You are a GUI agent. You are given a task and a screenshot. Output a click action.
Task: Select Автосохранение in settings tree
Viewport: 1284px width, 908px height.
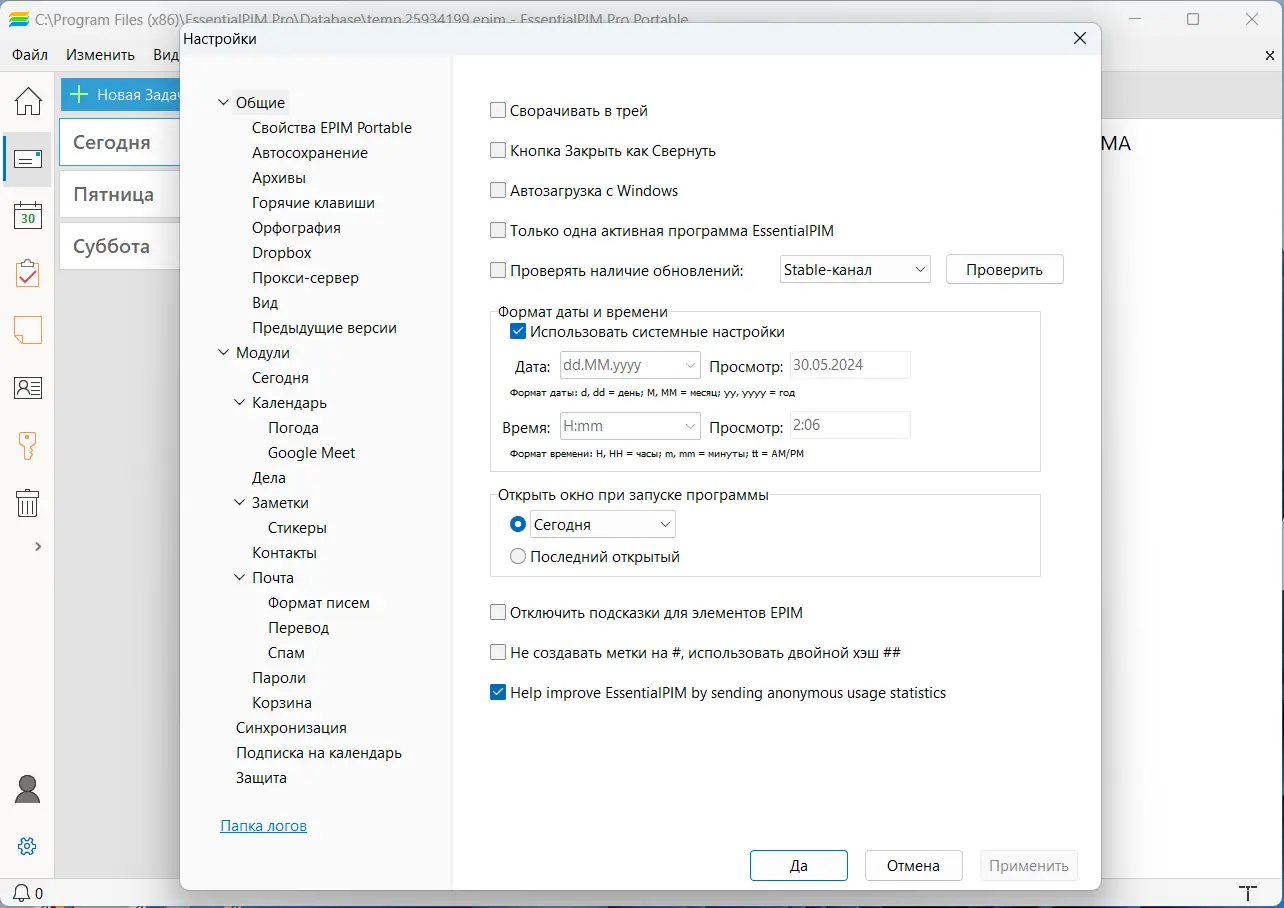coord(310,152)
